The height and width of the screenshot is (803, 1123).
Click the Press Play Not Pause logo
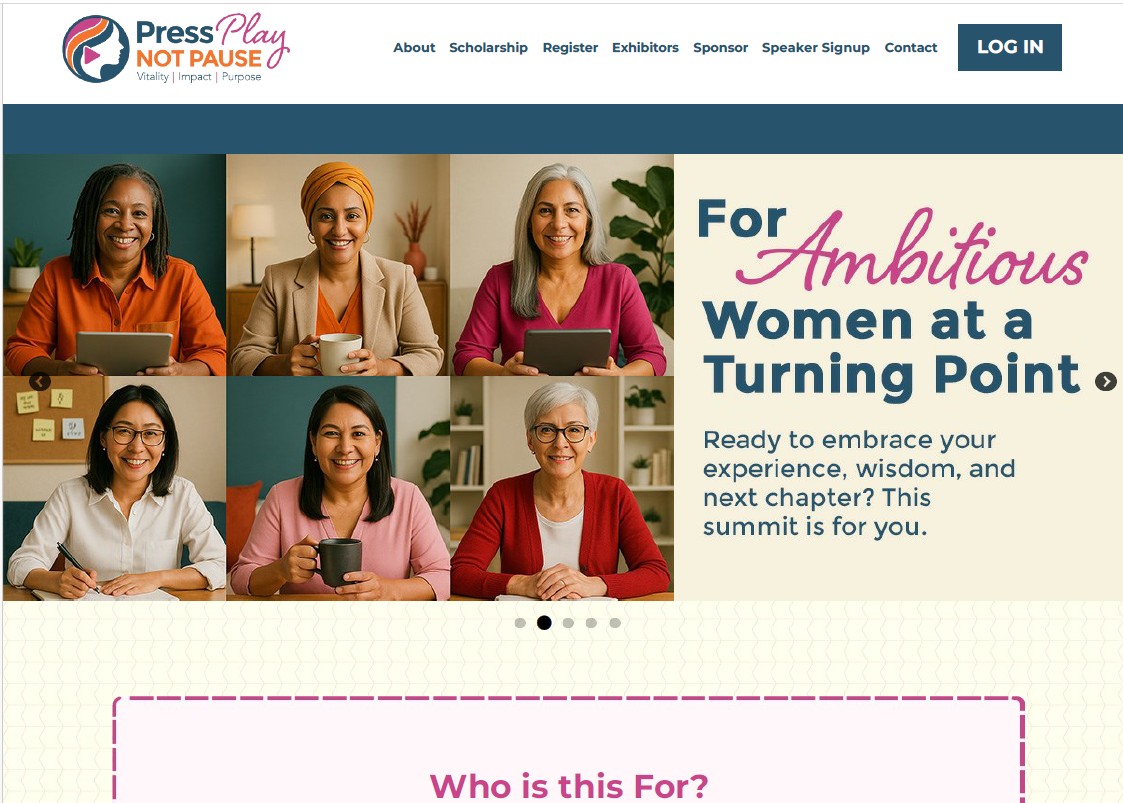coord(175,48)
